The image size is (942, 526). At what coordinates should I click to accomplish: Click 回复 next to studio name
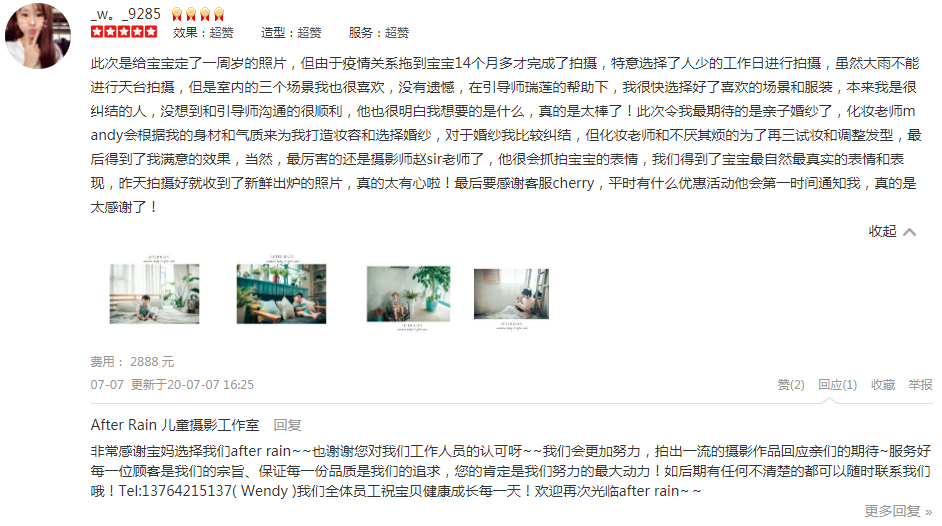click(x=287, y=425)
